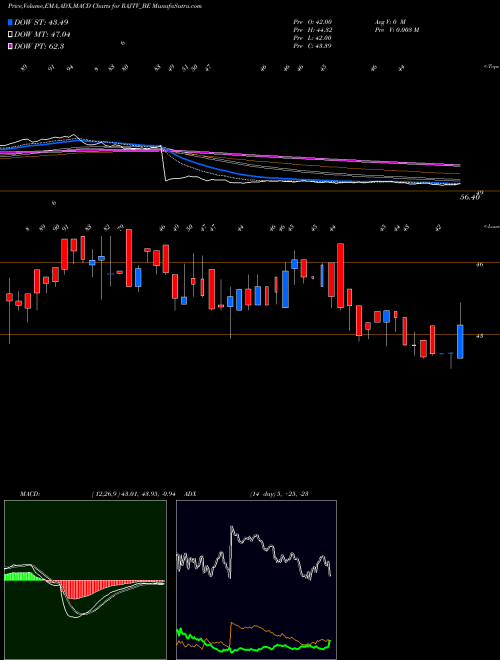500x660 pixels.
Task: Click the 'Avg V: 0 M' volume text
Action: pos(389,22)
